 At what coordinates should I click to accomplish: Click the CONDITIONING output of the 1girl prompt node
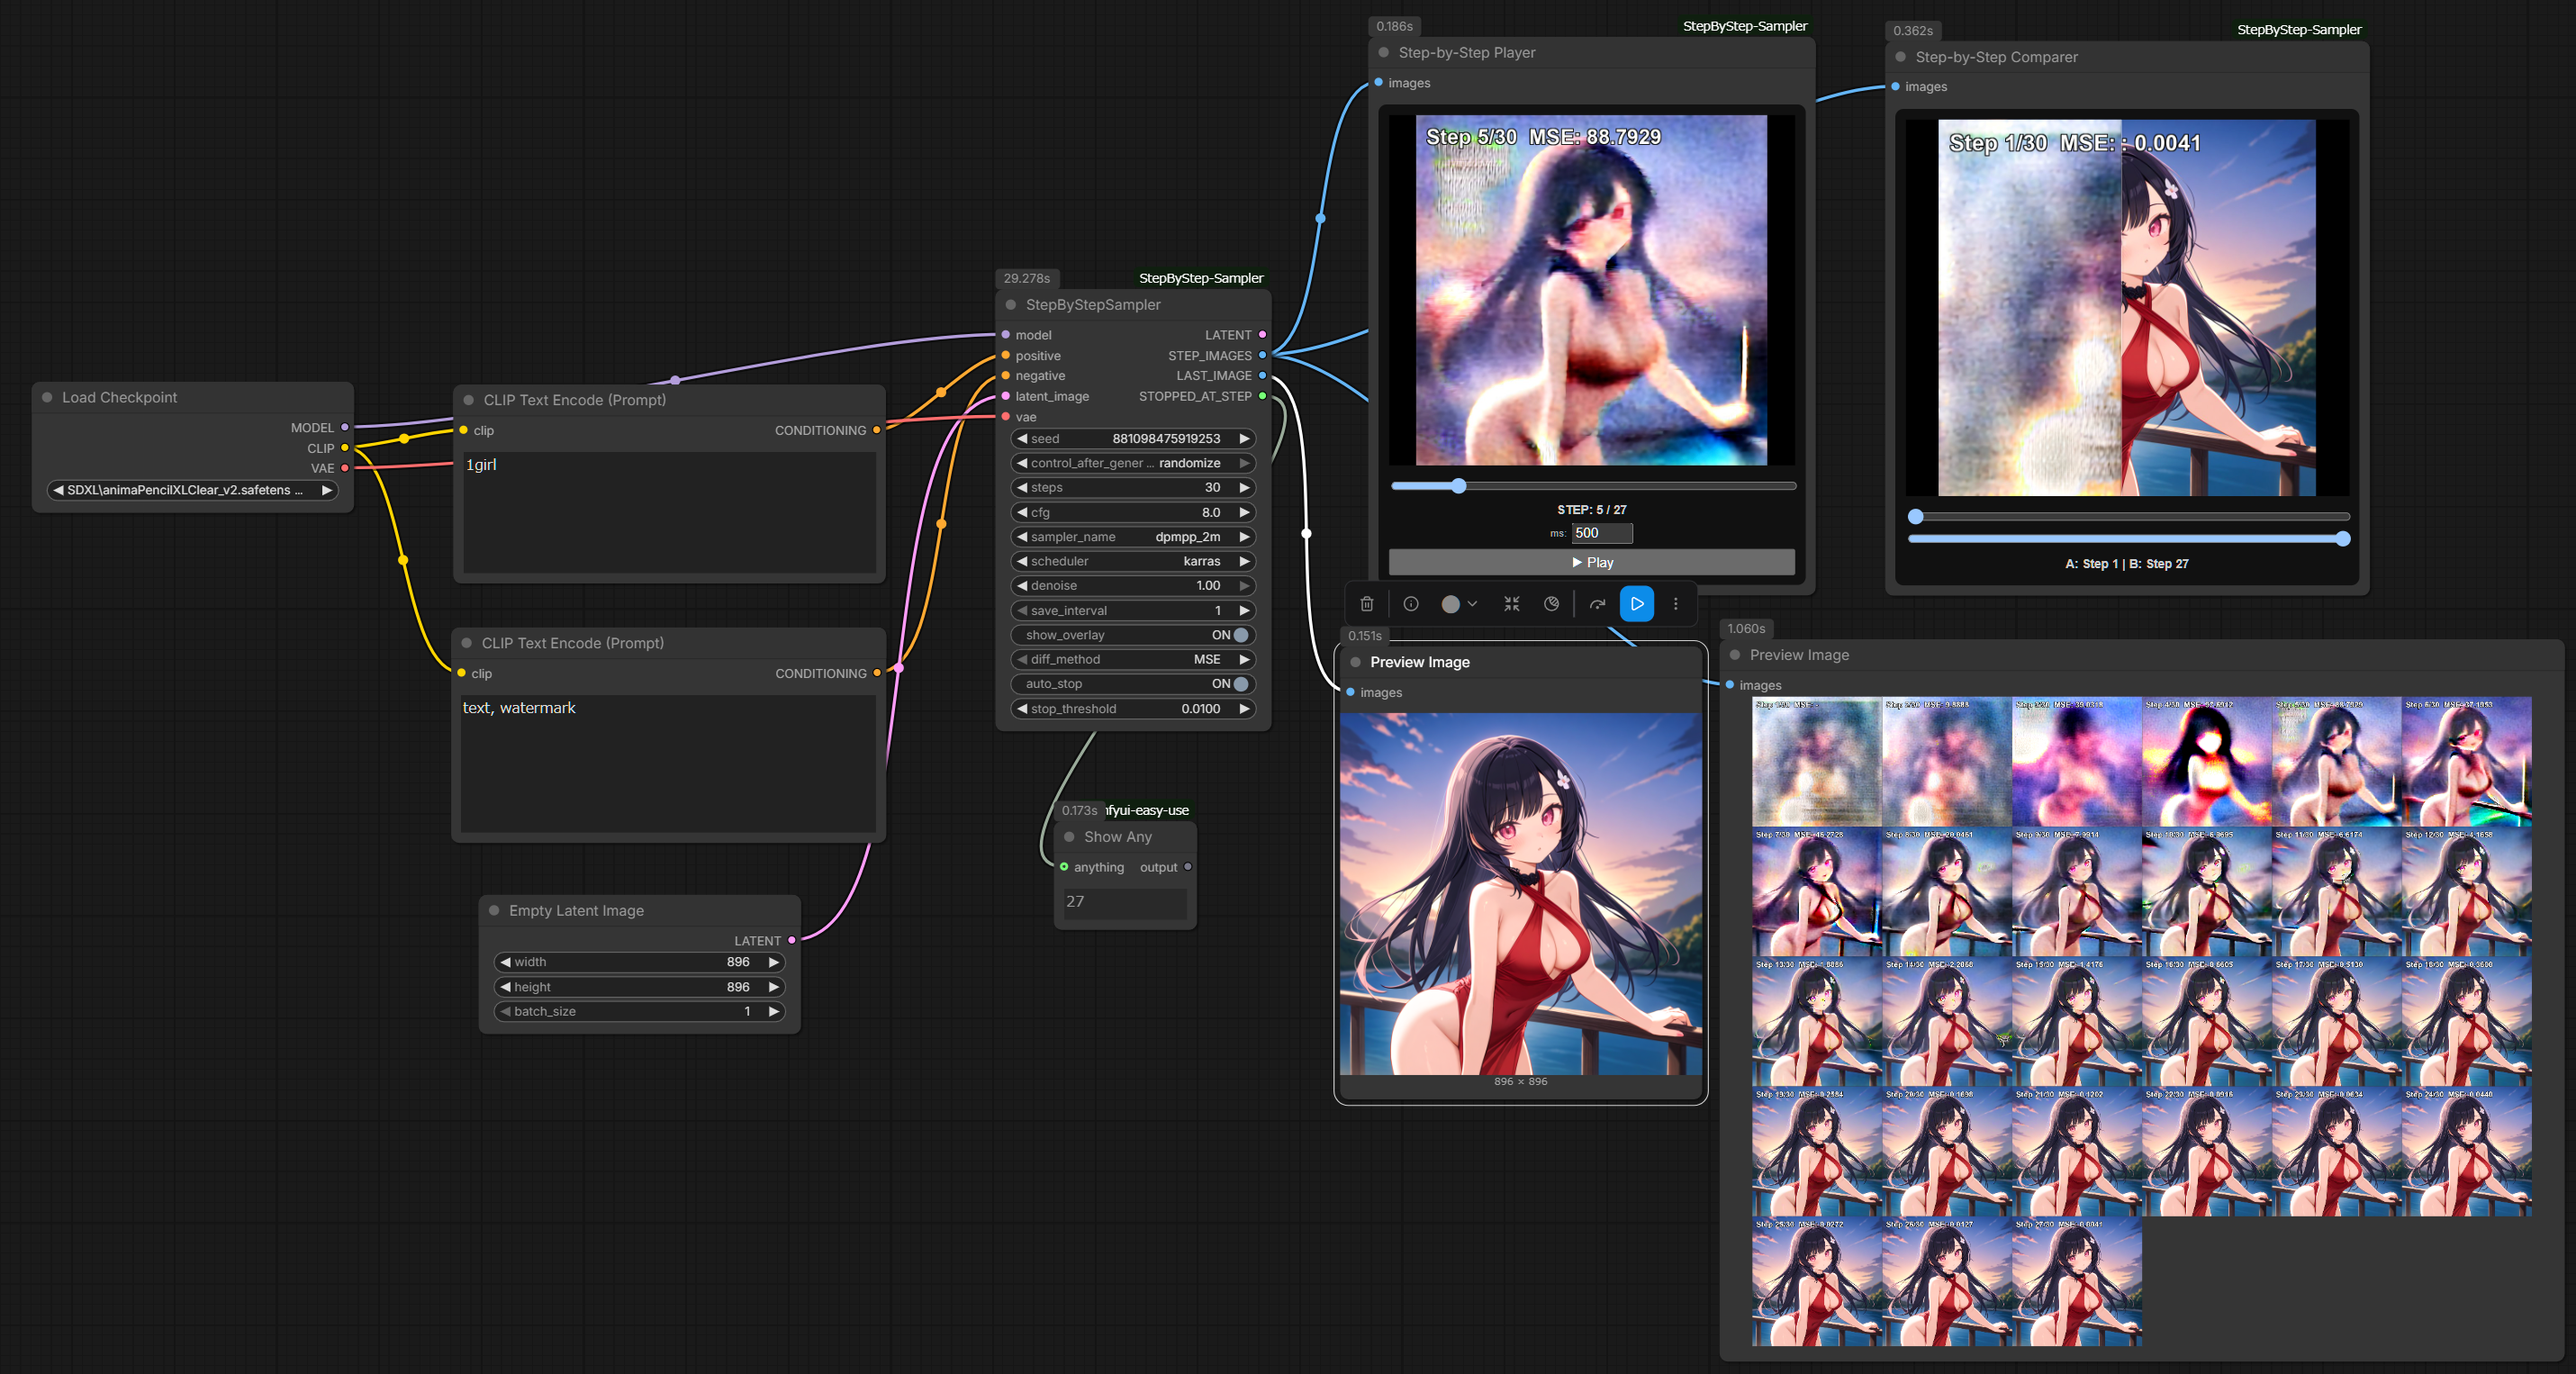[x=877, y=430]
